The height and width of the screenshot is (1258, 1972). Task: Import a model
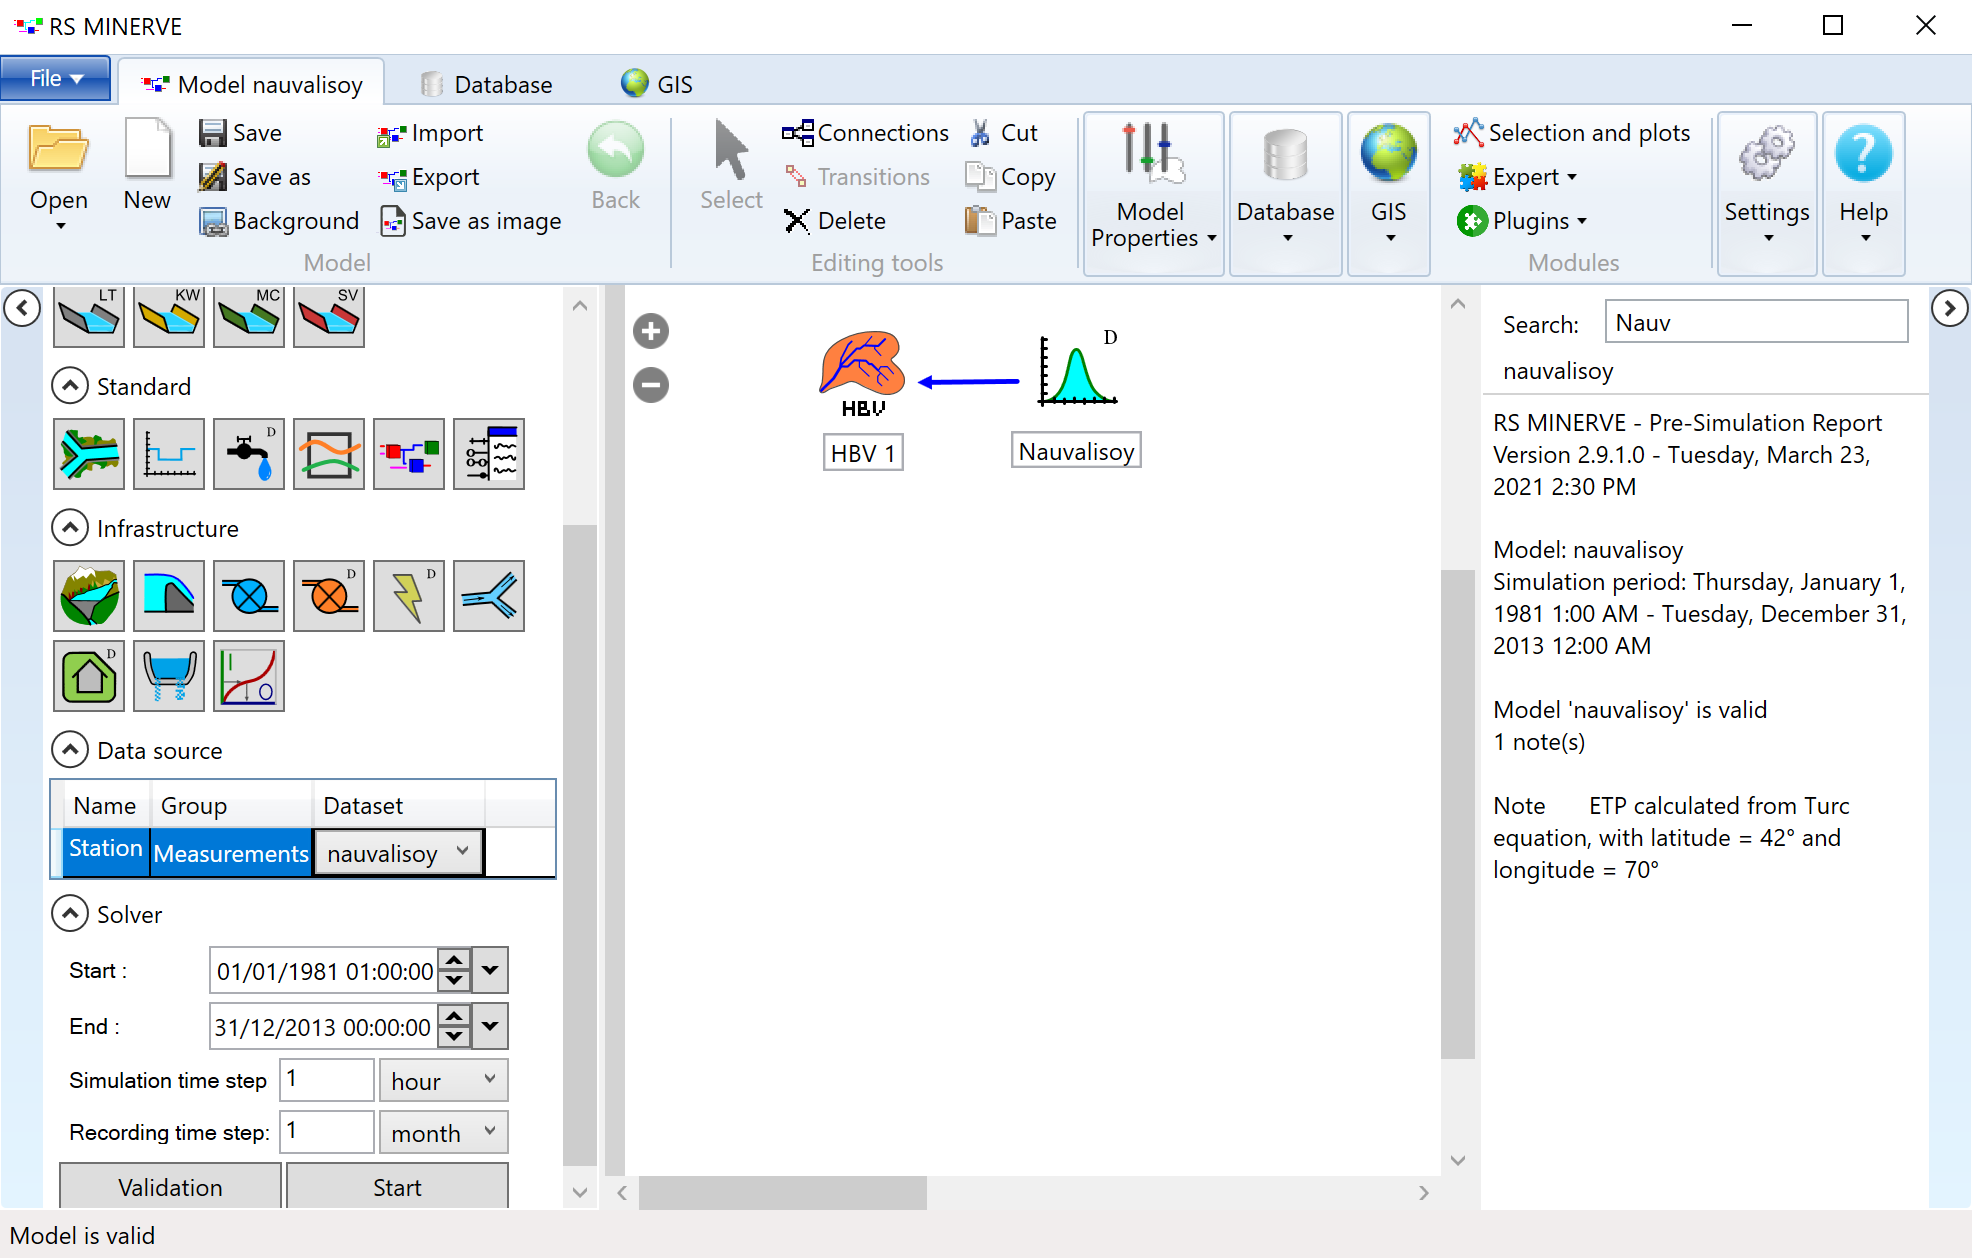point(430,133)
